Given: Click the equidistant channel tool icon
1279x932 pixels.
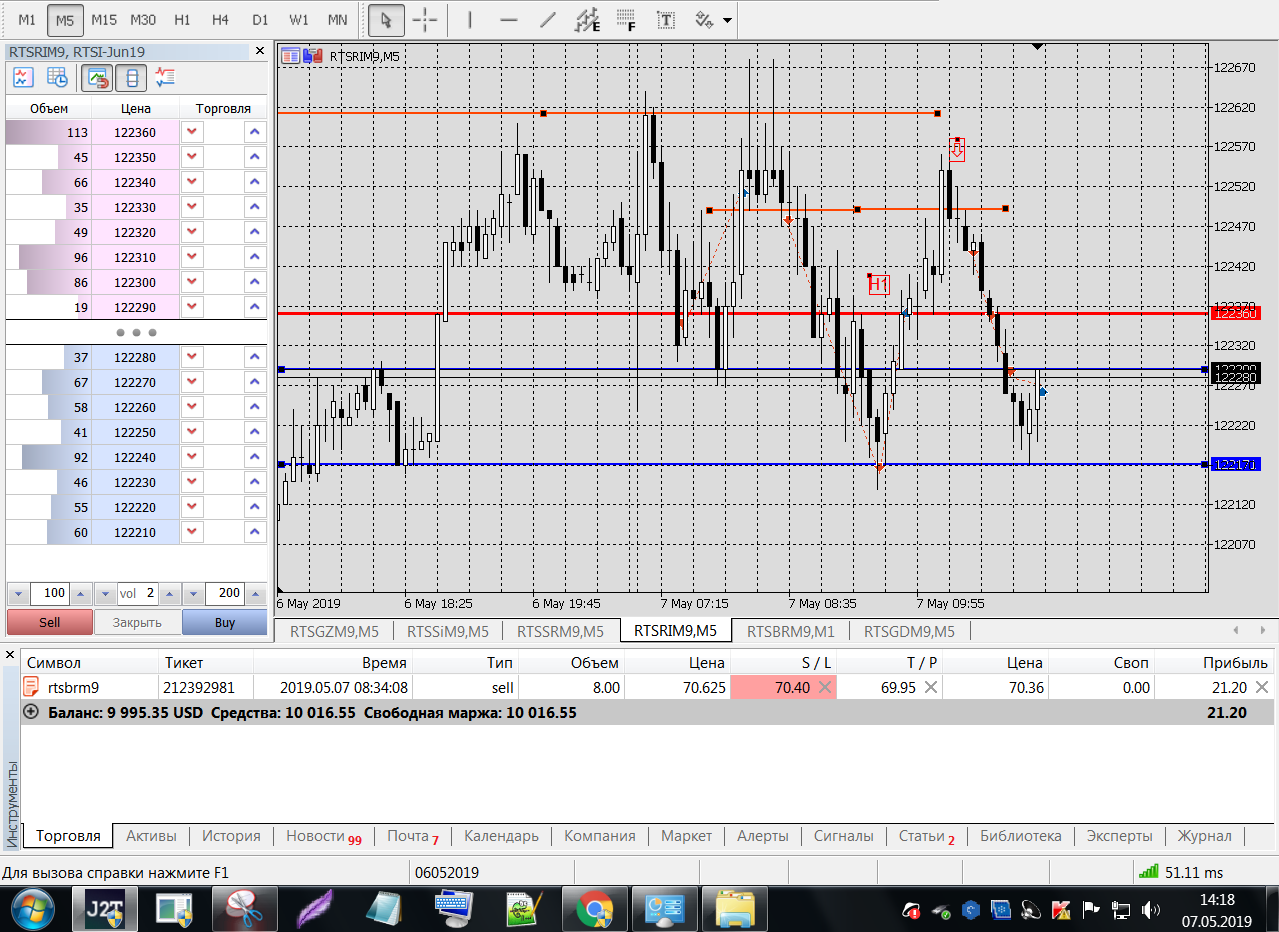Looking at the screenshot, I should click(x=589, y=20).
